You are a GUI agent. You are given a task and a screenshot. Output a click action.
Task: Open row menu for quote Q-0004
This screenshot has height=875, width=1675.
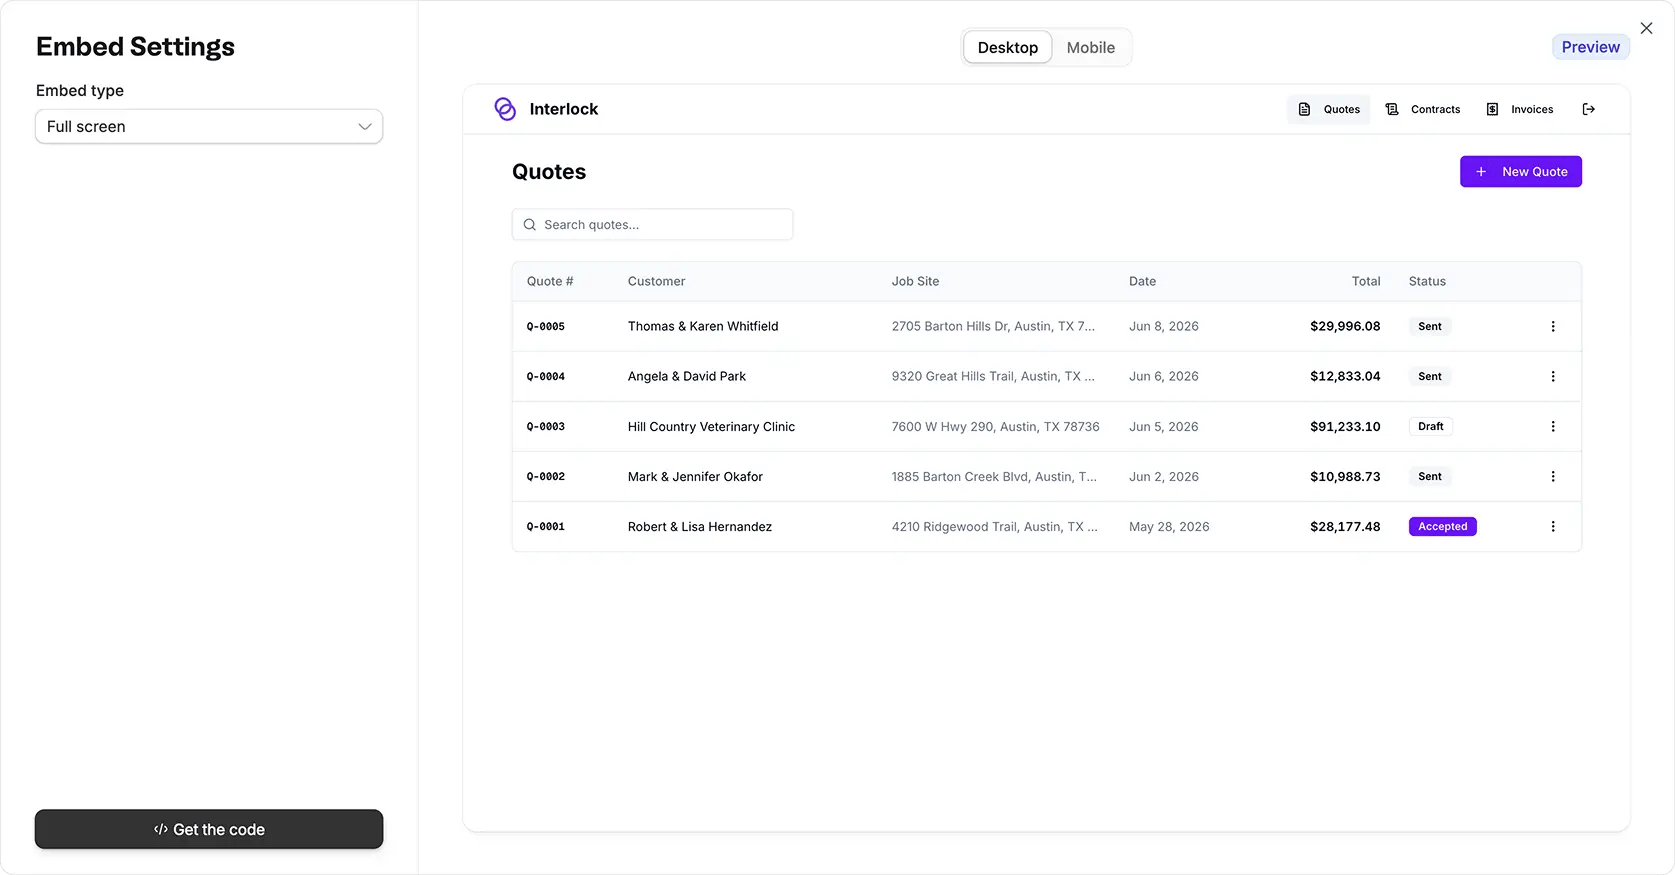point(1553,376)
